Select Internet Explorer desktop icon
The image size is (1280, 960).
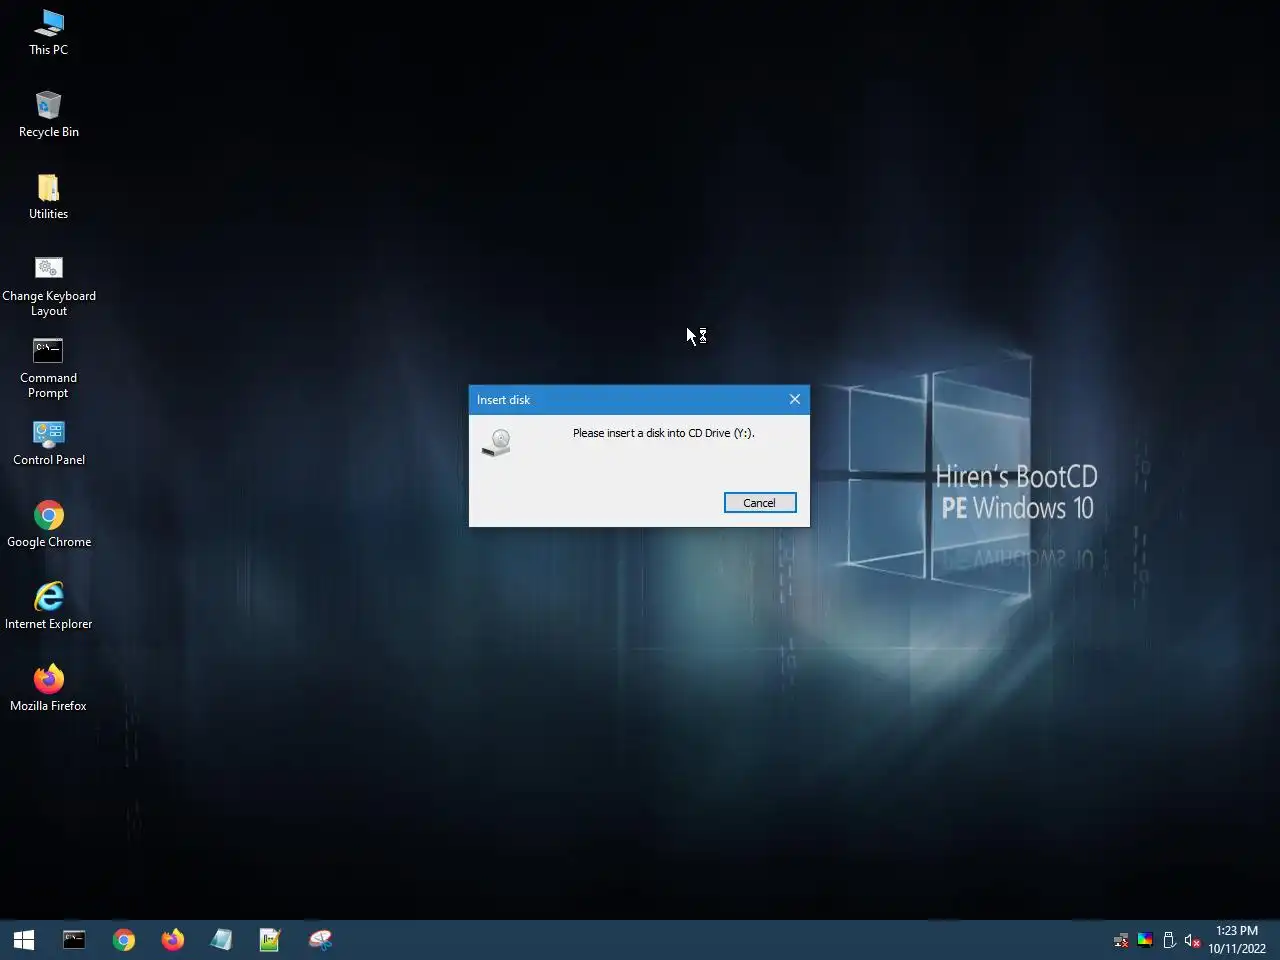pos(48,607)
